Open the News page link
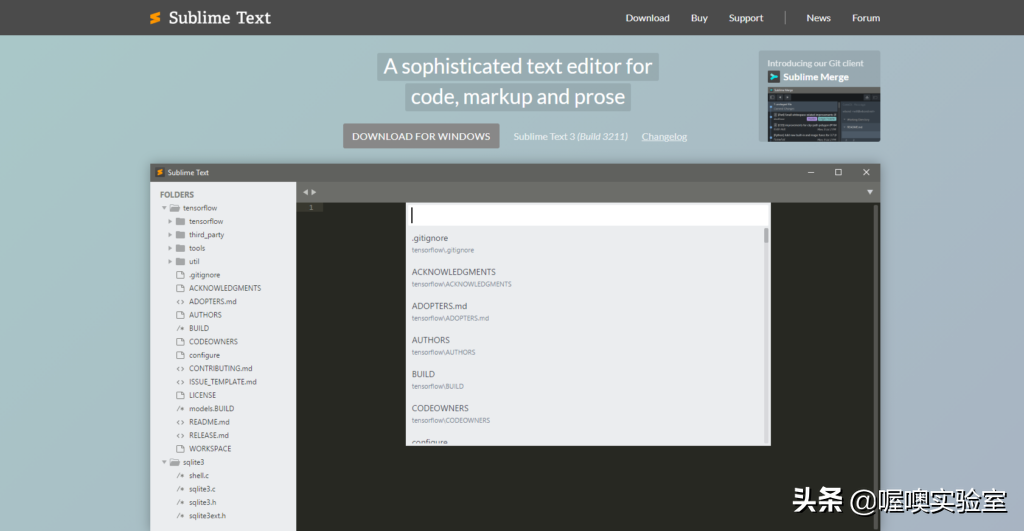This screenshot has height=531, width=1024. [x=818, y=18]
